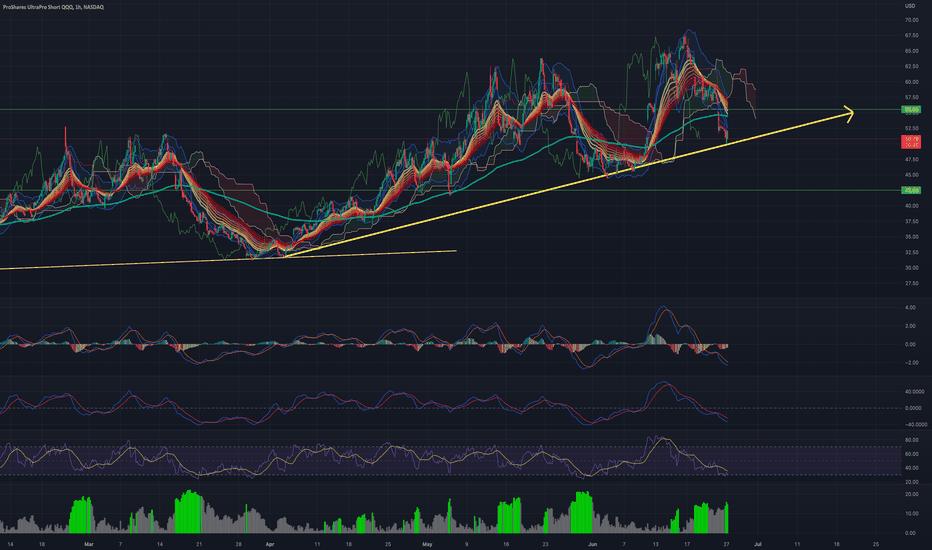This screenshot has width=932, height=550.
Task: Click the 4.00 MACD scale label
Action: 910,308
